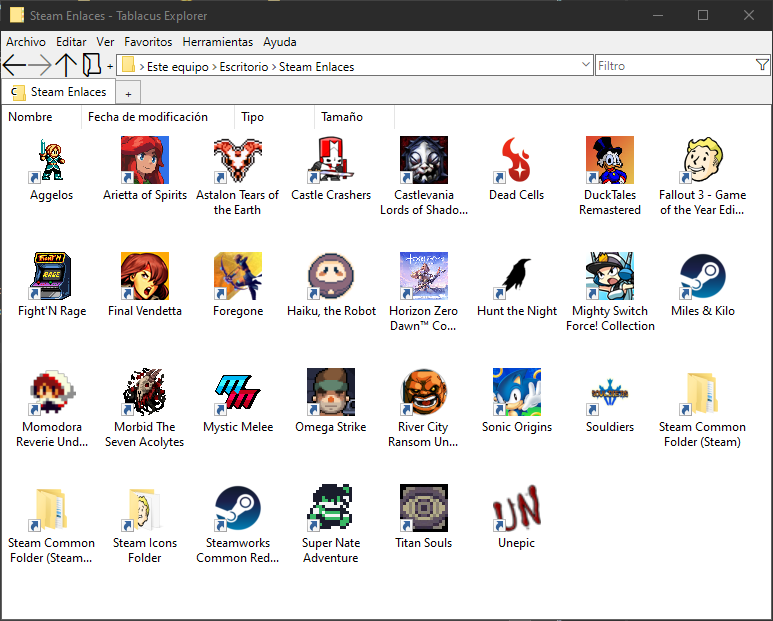Select the Hunt the Night crow icon
The width and height of the screenshot is (773, 621).
pyautogui.click(x=517, y=276)
